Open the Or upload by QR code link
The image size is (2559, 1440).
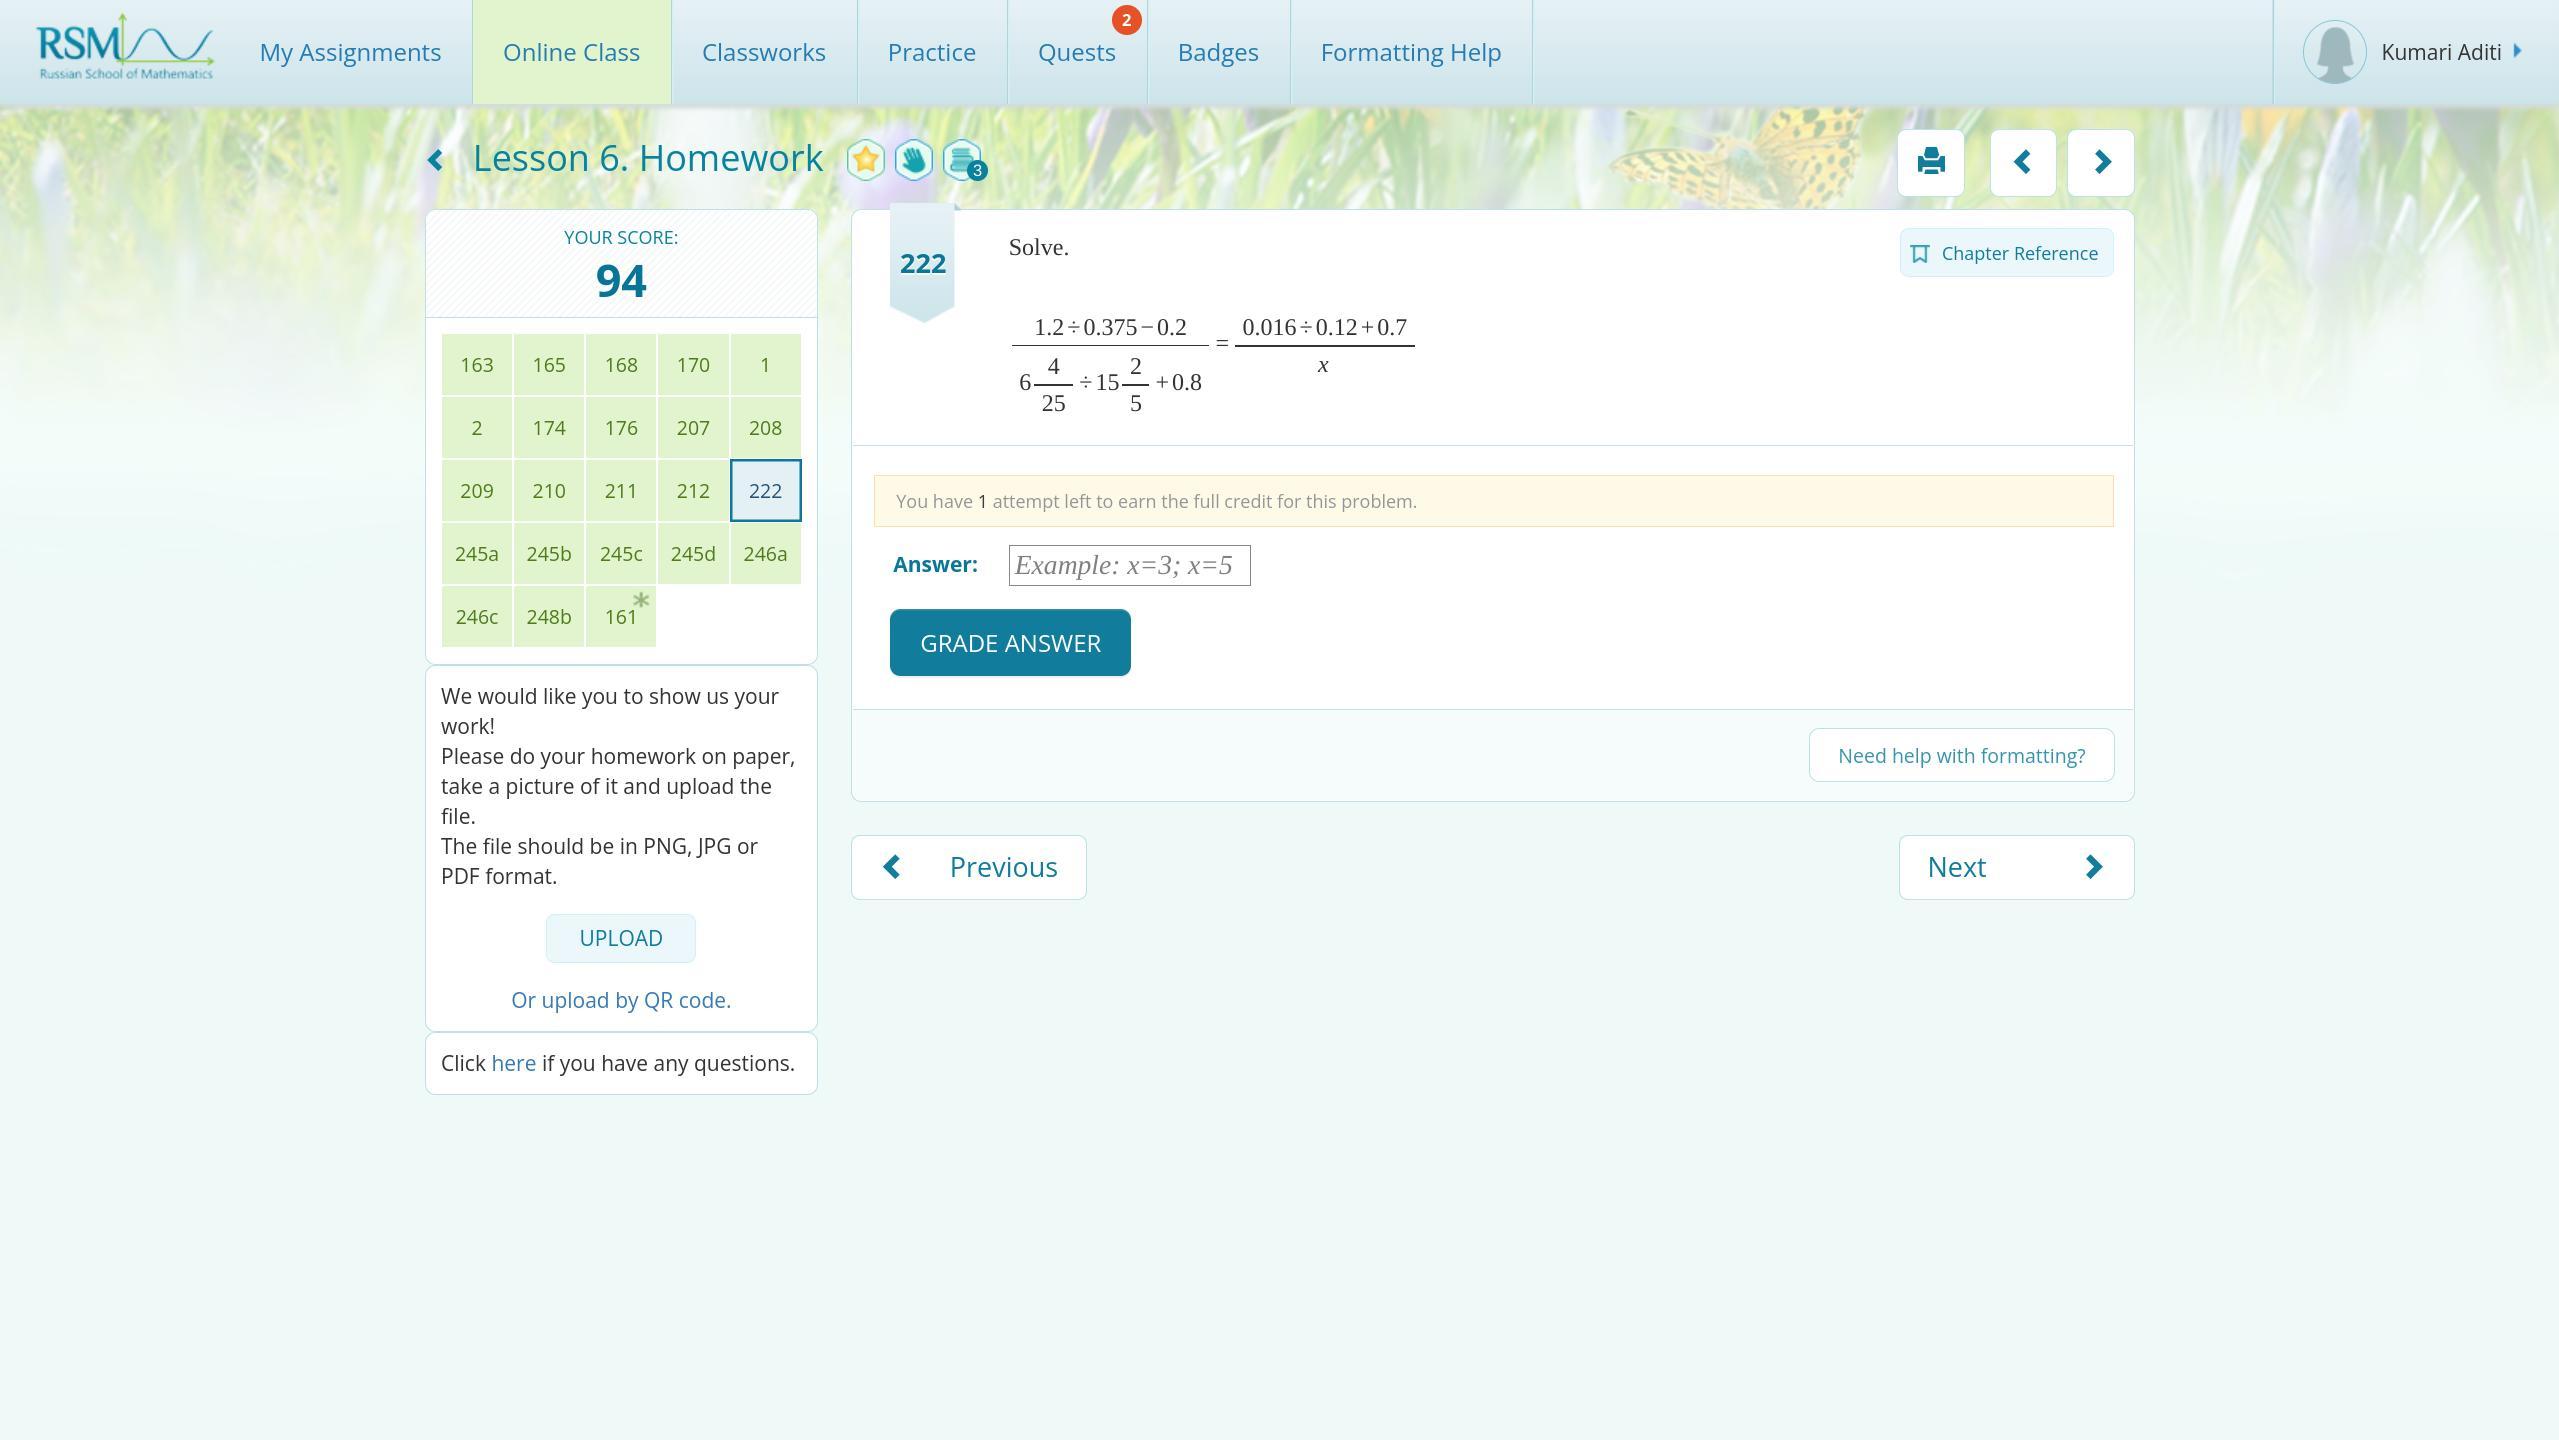point(620,1000)
